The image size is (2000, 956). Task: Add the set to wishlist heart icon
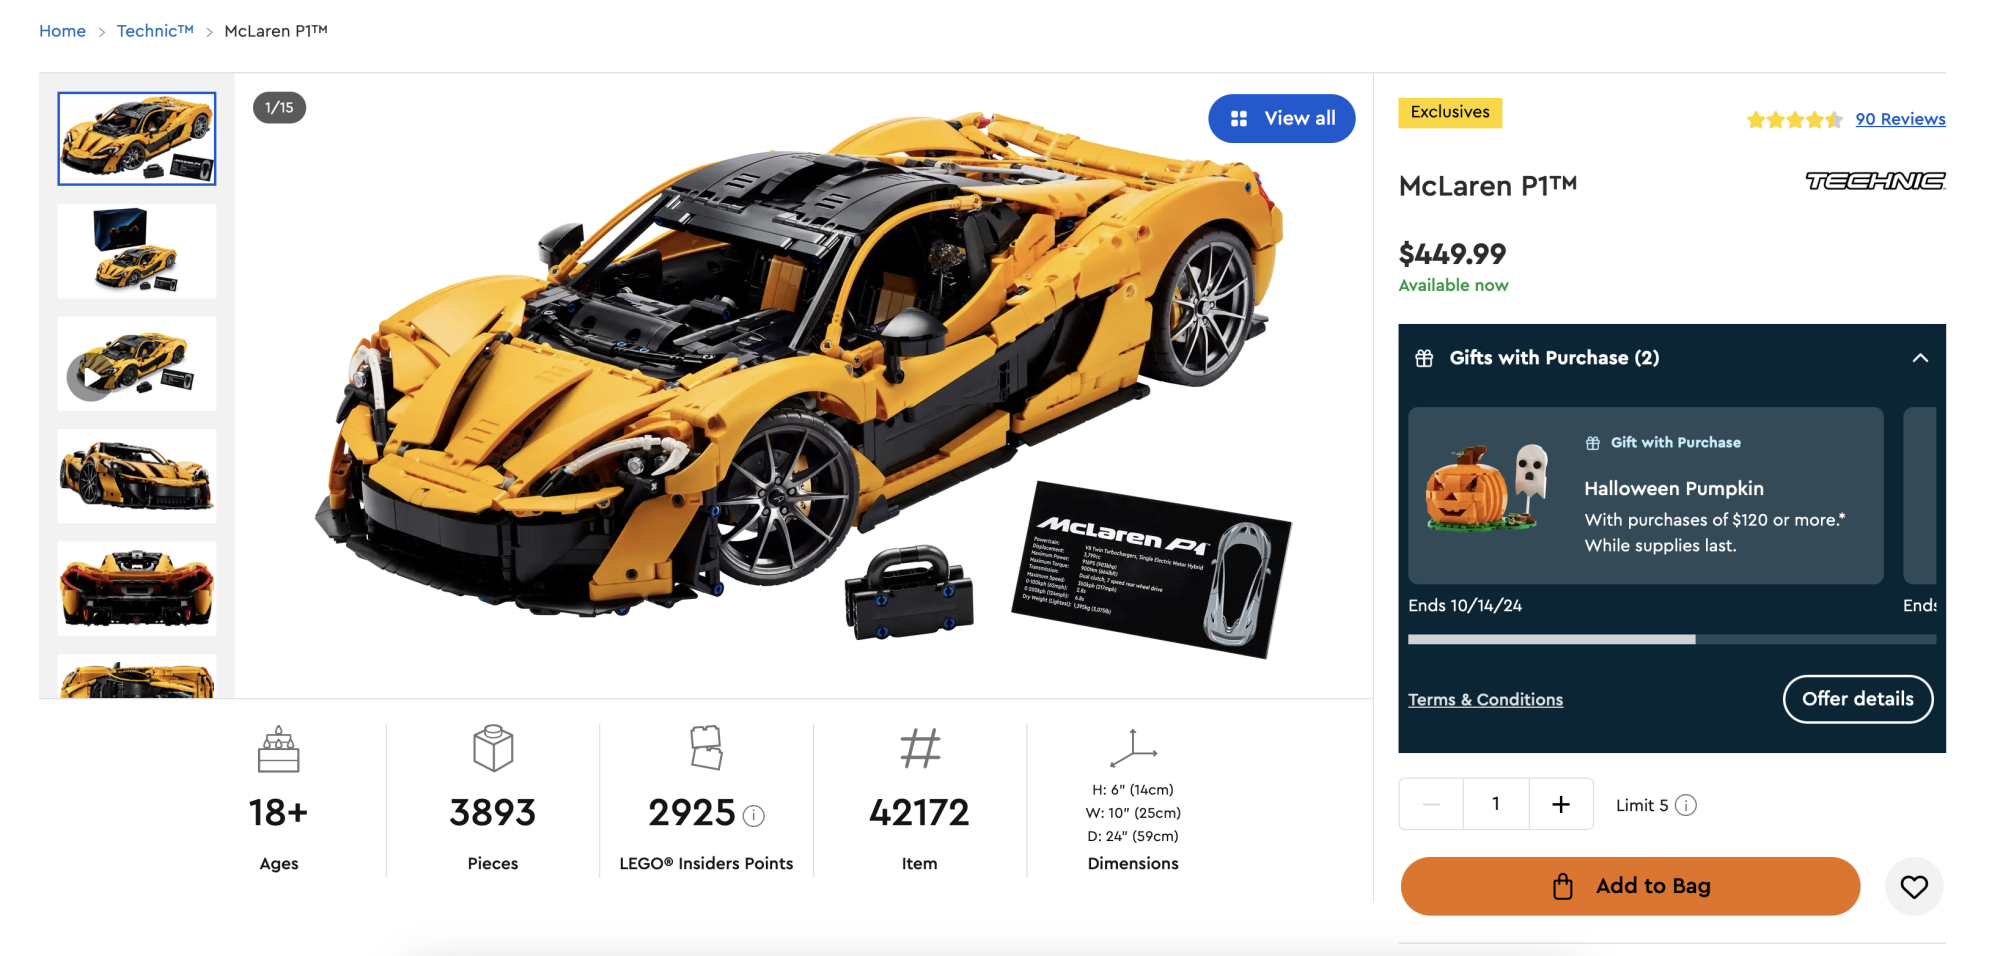pyautogui.click(x=1913, y=886)
